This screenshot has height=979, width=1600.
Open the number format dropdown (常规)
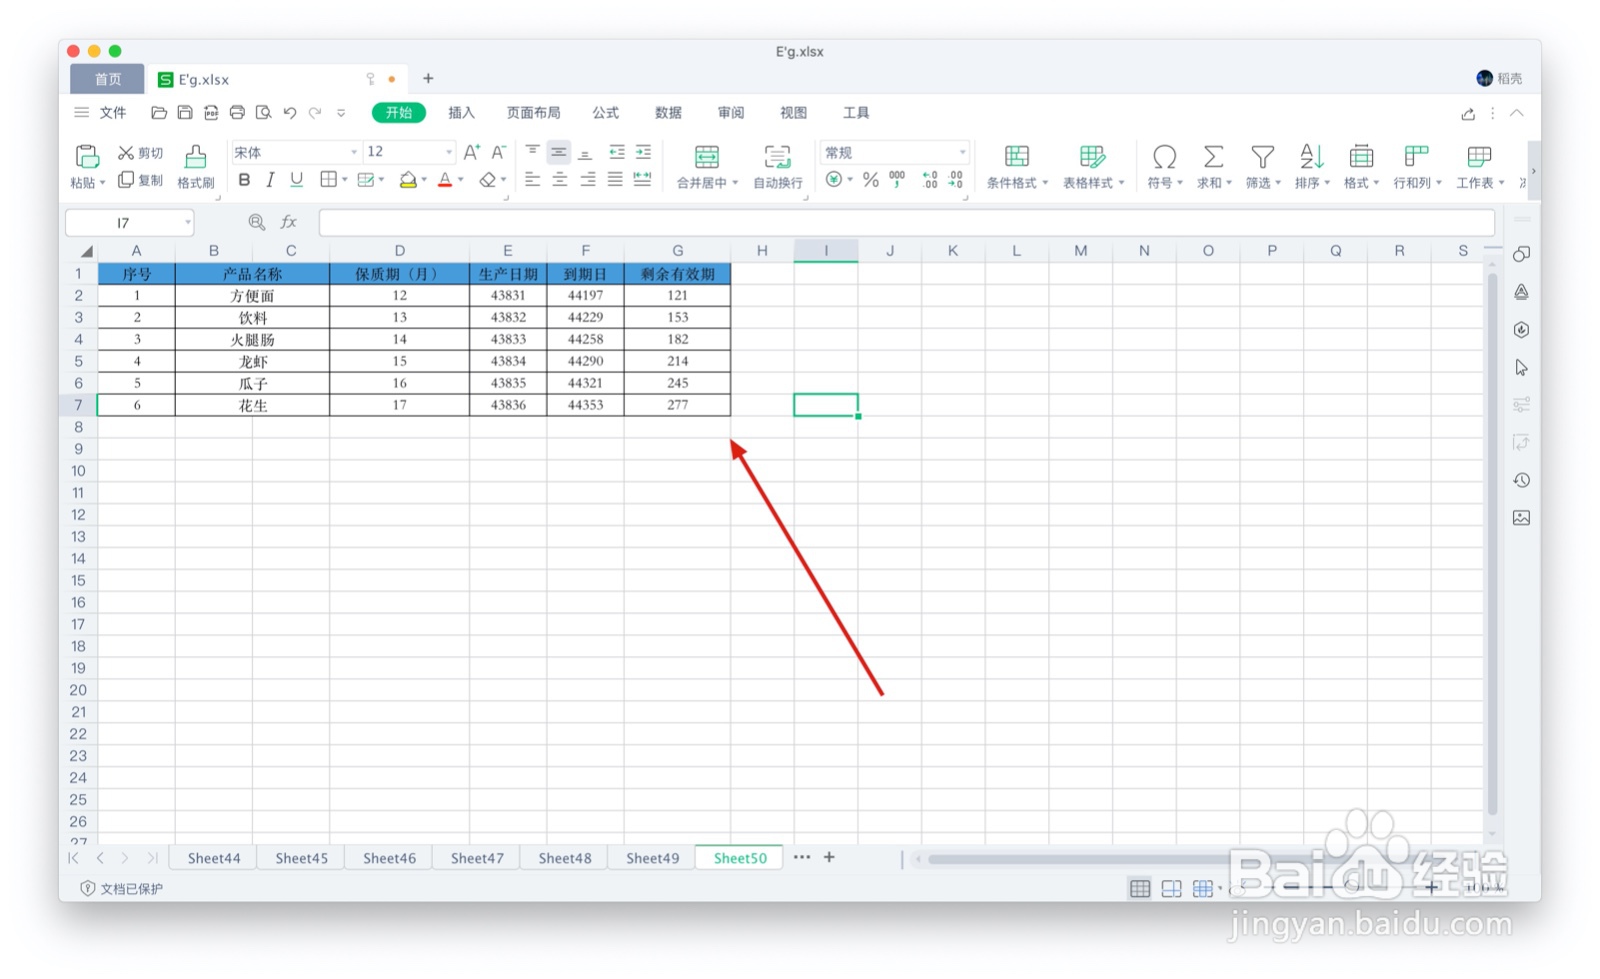point(962,152)
